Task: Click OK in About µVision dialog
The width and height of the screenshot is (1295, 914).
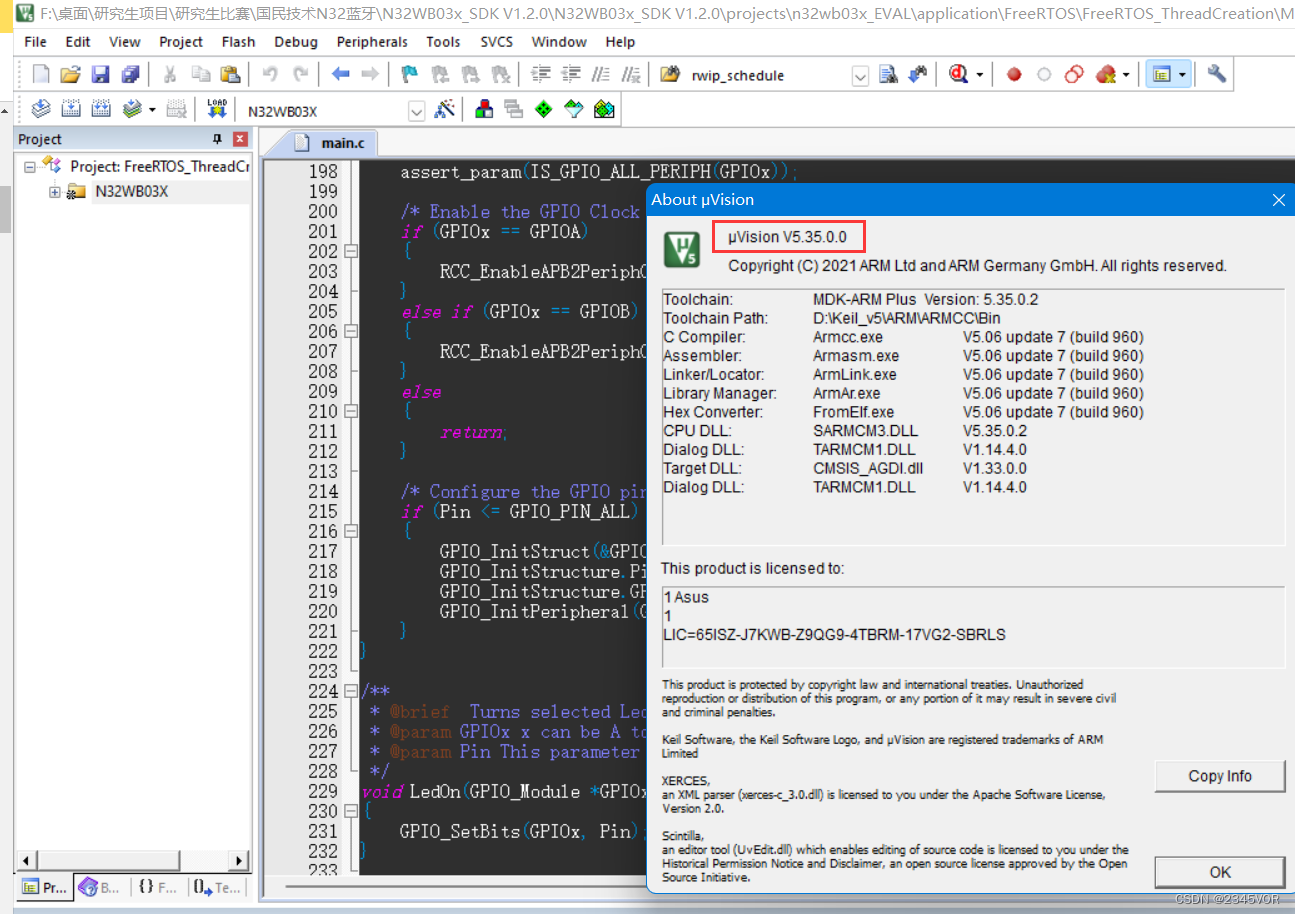Action: click(x=1220, y=872)
